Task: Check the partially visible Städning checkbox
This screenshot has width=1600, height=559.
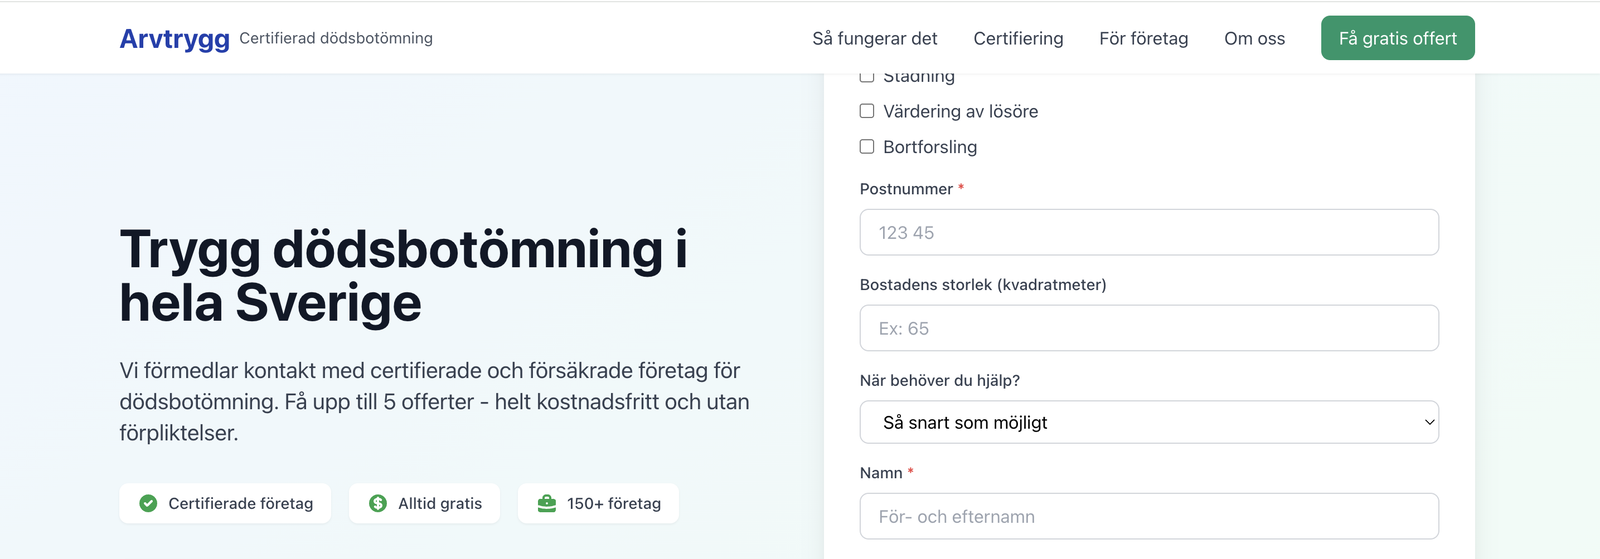Action: (x=867, y=77)
